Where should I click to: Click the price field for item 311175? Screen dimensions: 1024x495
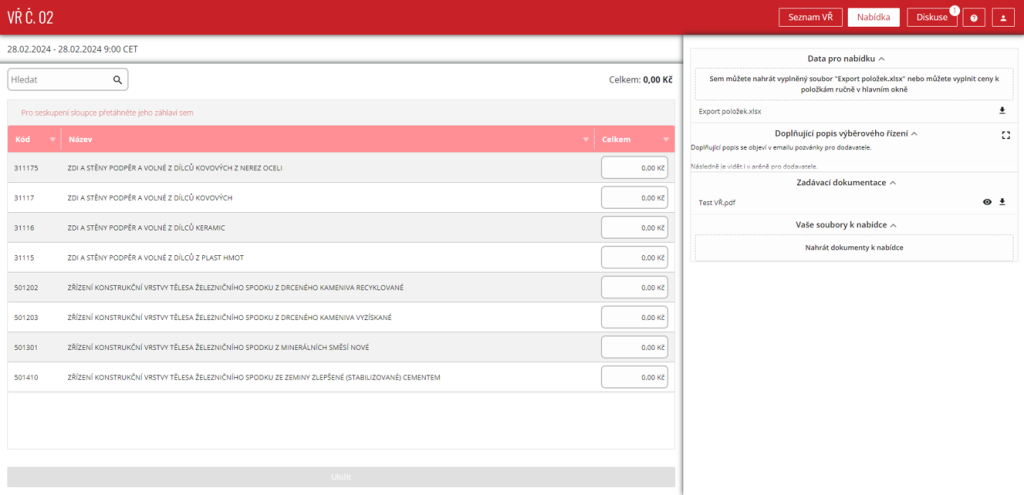pyautogui.click(x=635, y=168)
